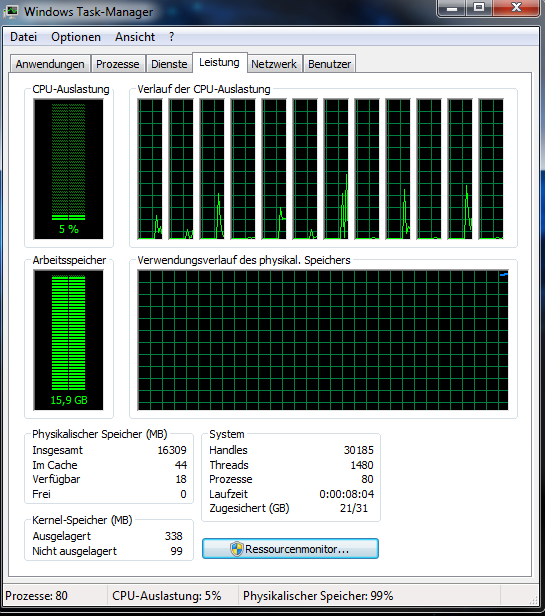Open the Optionen menu
The width and height of the screenshot is (545, 616).
[76, 37]
